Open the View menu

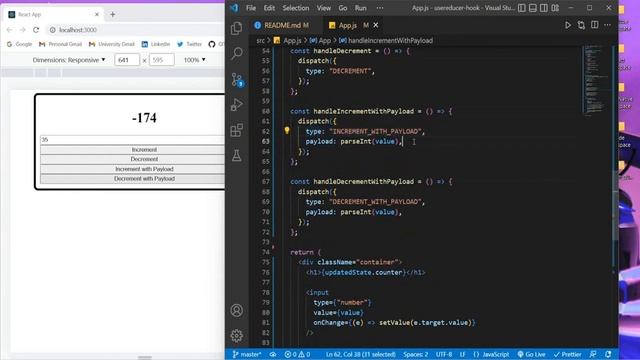[324, 8]
